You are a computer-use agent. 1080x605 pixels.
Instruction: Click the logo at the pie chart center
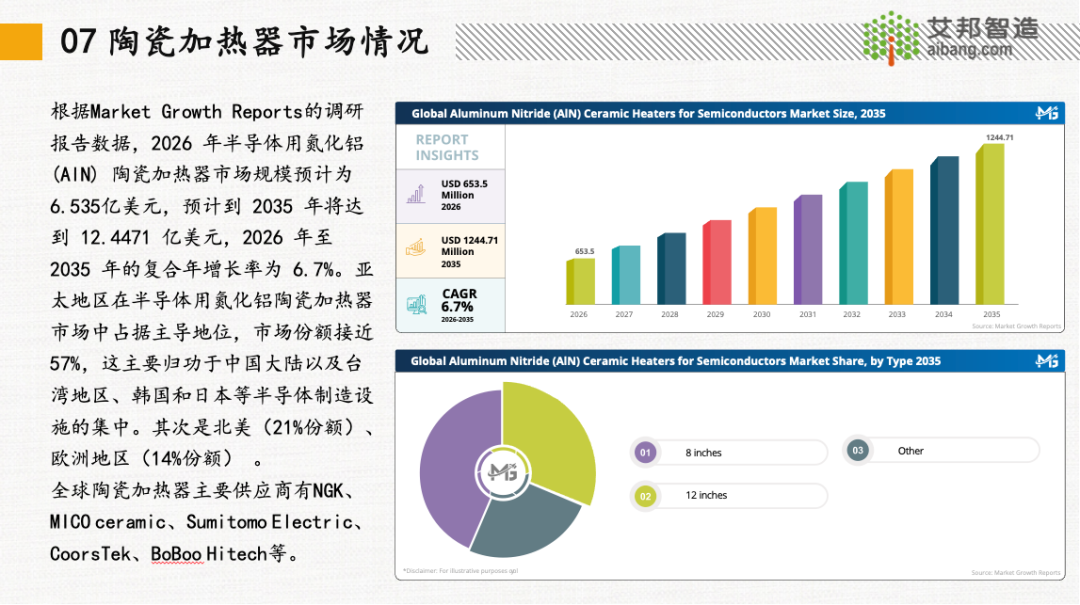(x=503, y=472)
